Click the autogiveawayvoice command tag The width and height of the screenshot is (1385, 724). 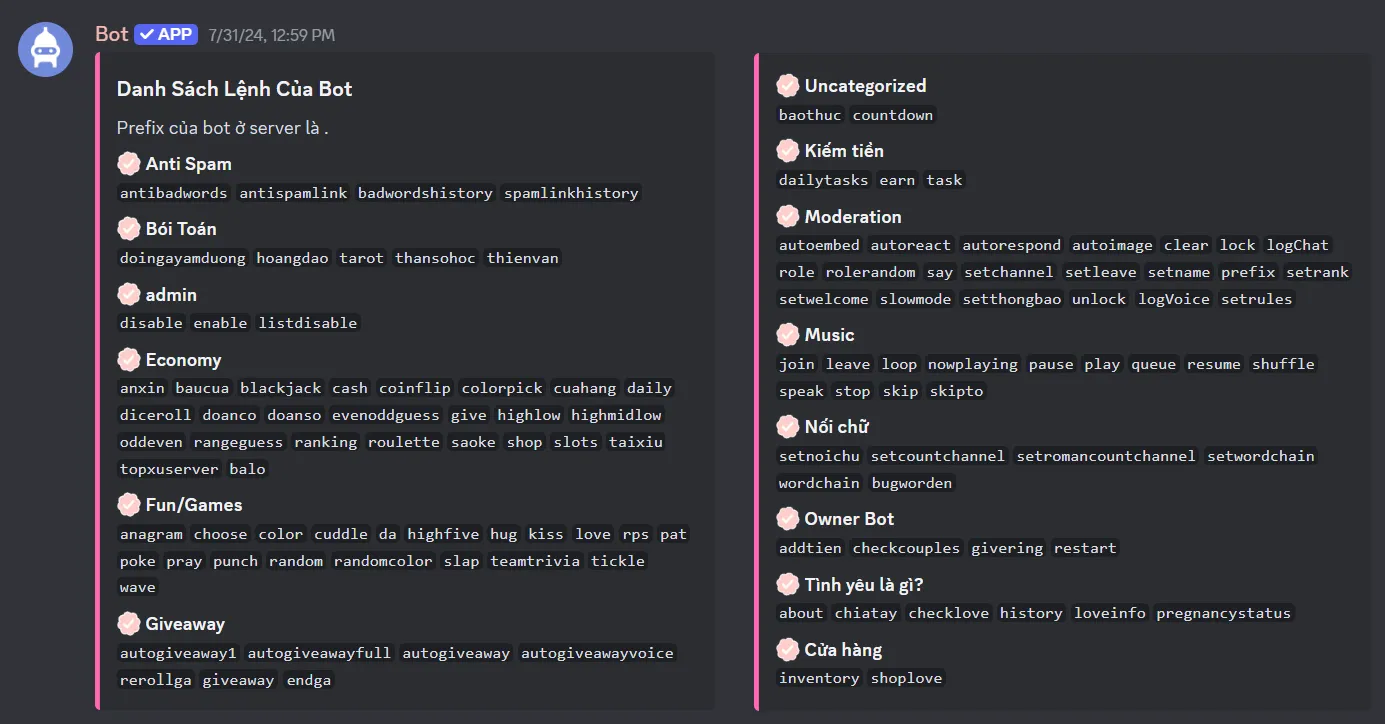pyautogui.click(x=598, y=652)
